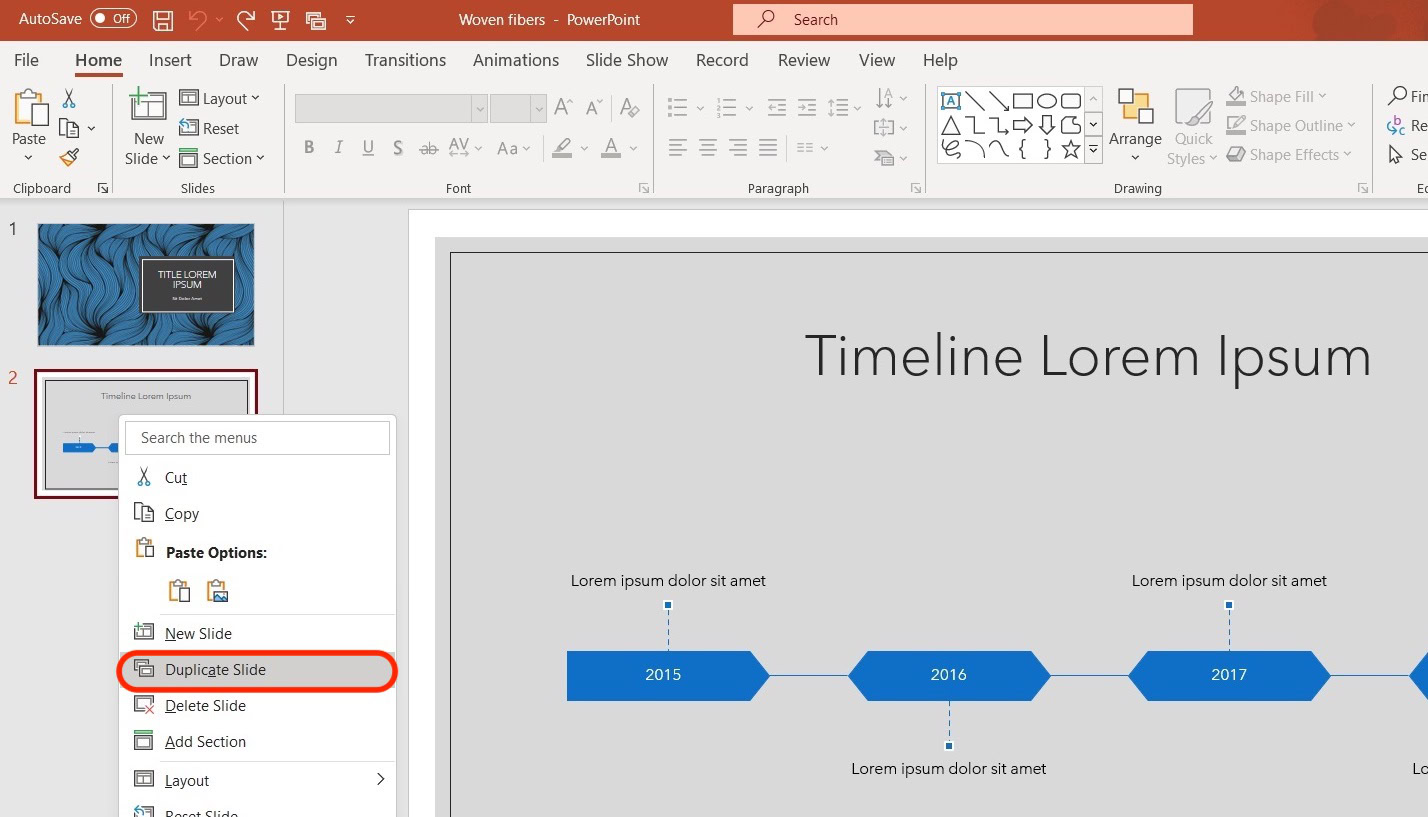This screenshot has width=1428, height=817.
Task: Click Add Section in the context menu
Action: coord(205,741)
